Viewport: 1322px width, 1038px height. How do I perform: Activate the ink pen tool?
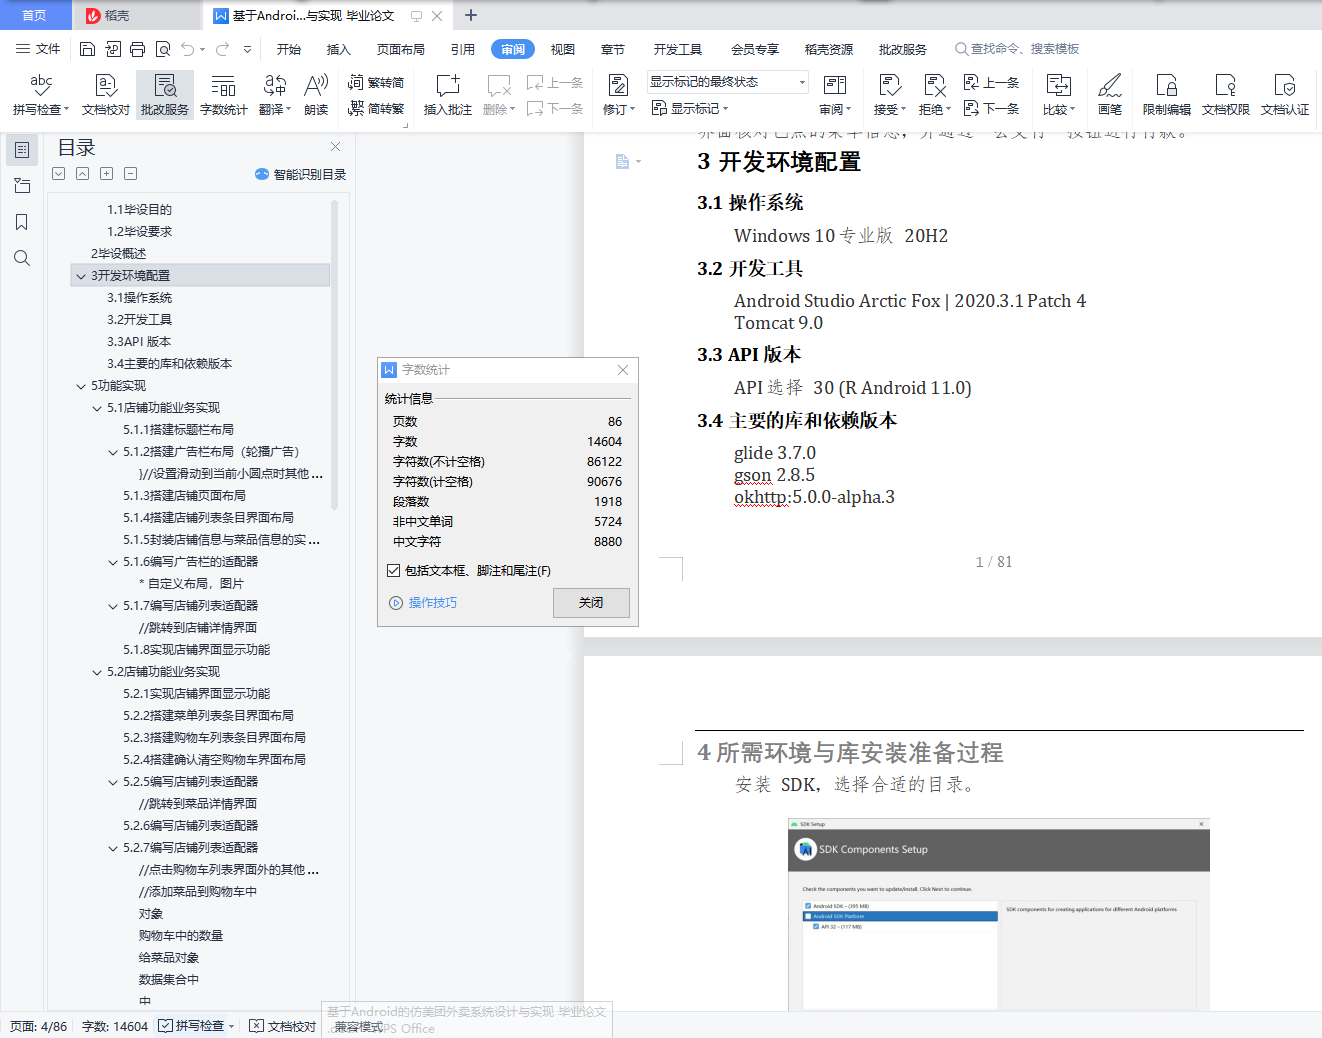[1110, 95]
